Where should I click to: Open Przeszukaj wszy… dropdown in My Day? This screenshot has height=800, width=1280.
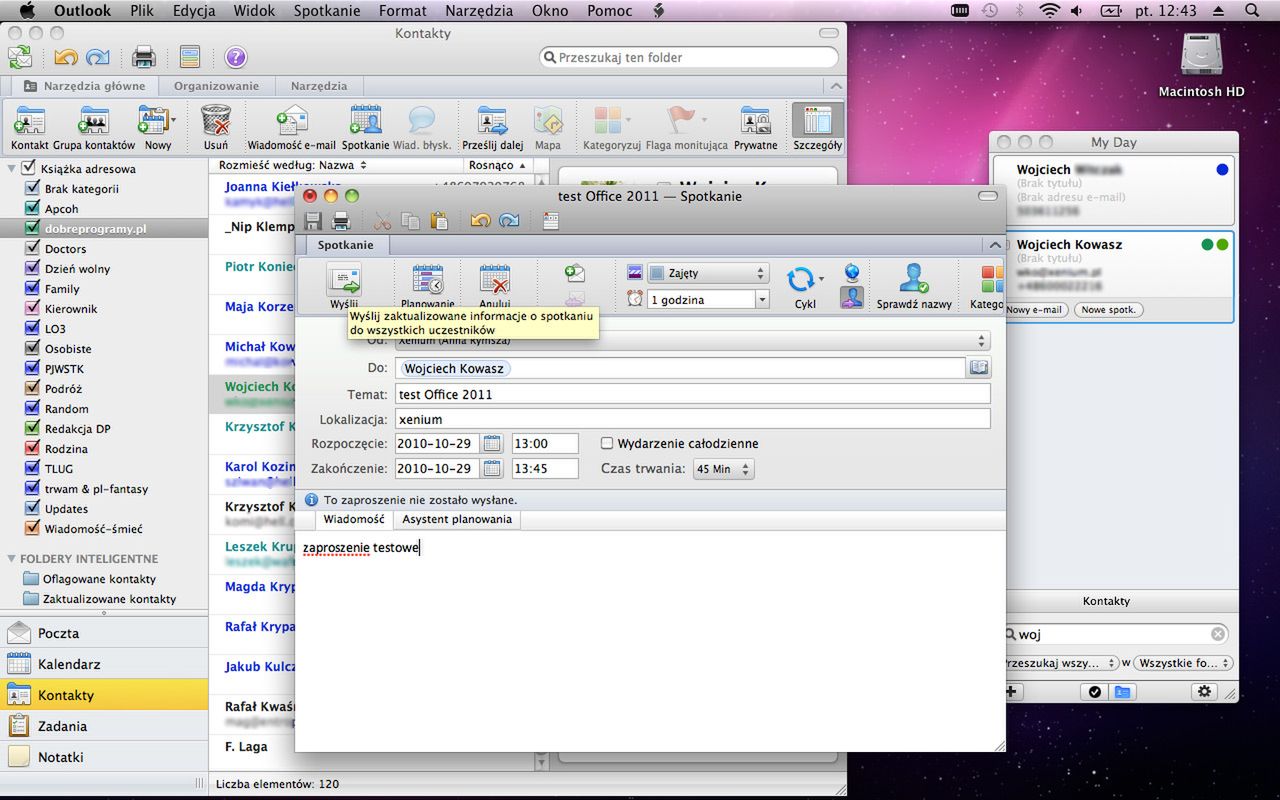pos(1061,663)
